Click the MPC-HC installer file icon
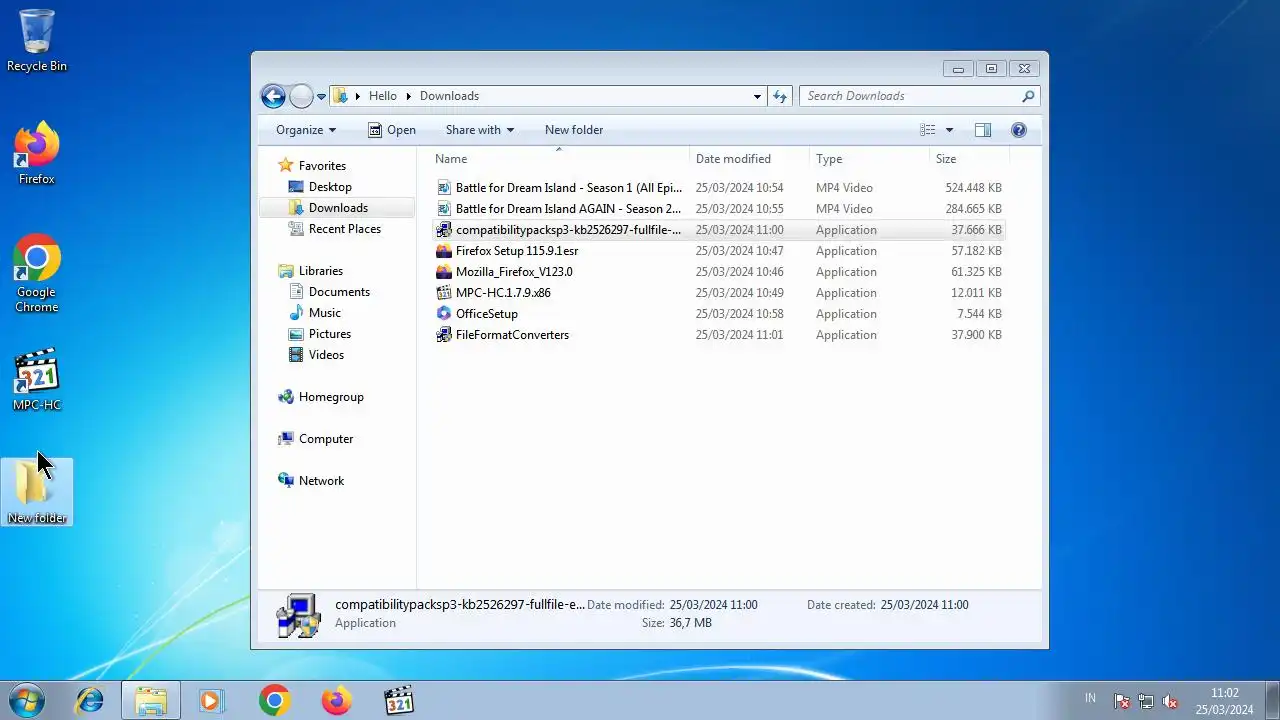1280x720 pixels. pos(445,293)
